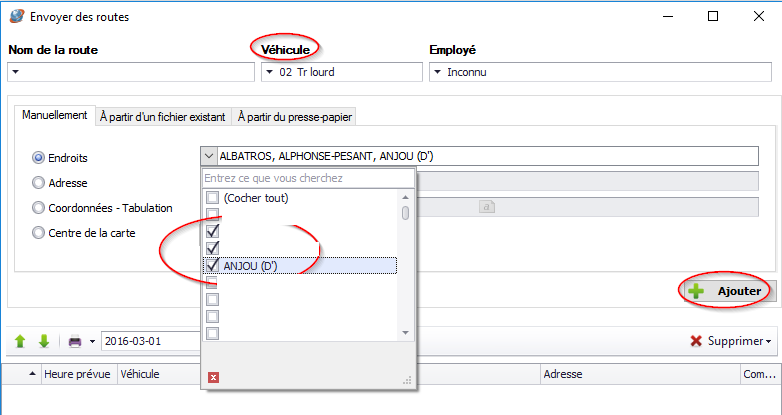Screen dimensions: 782x415
Task: Click the Ajouter button
Action: pyautogui.click(x=727, y=291)
